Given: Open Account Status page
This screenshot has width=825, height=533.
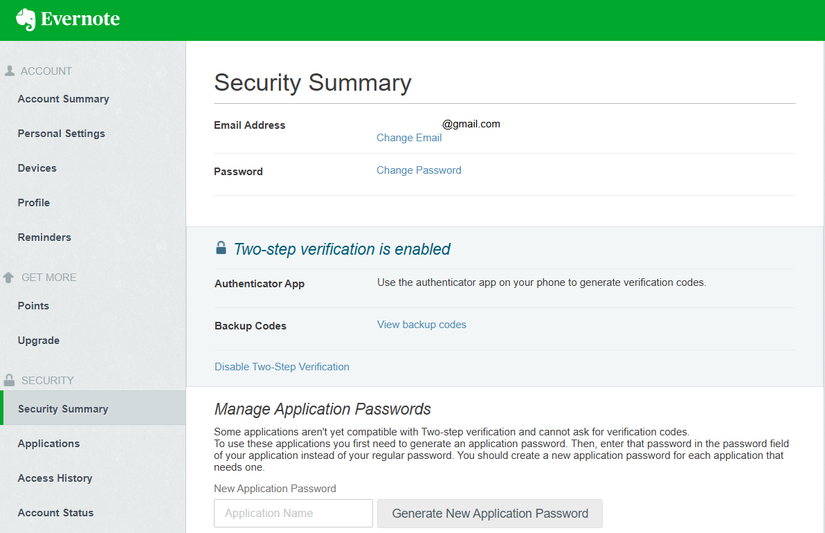Looking at the screenshot, I should click(55, 512).
